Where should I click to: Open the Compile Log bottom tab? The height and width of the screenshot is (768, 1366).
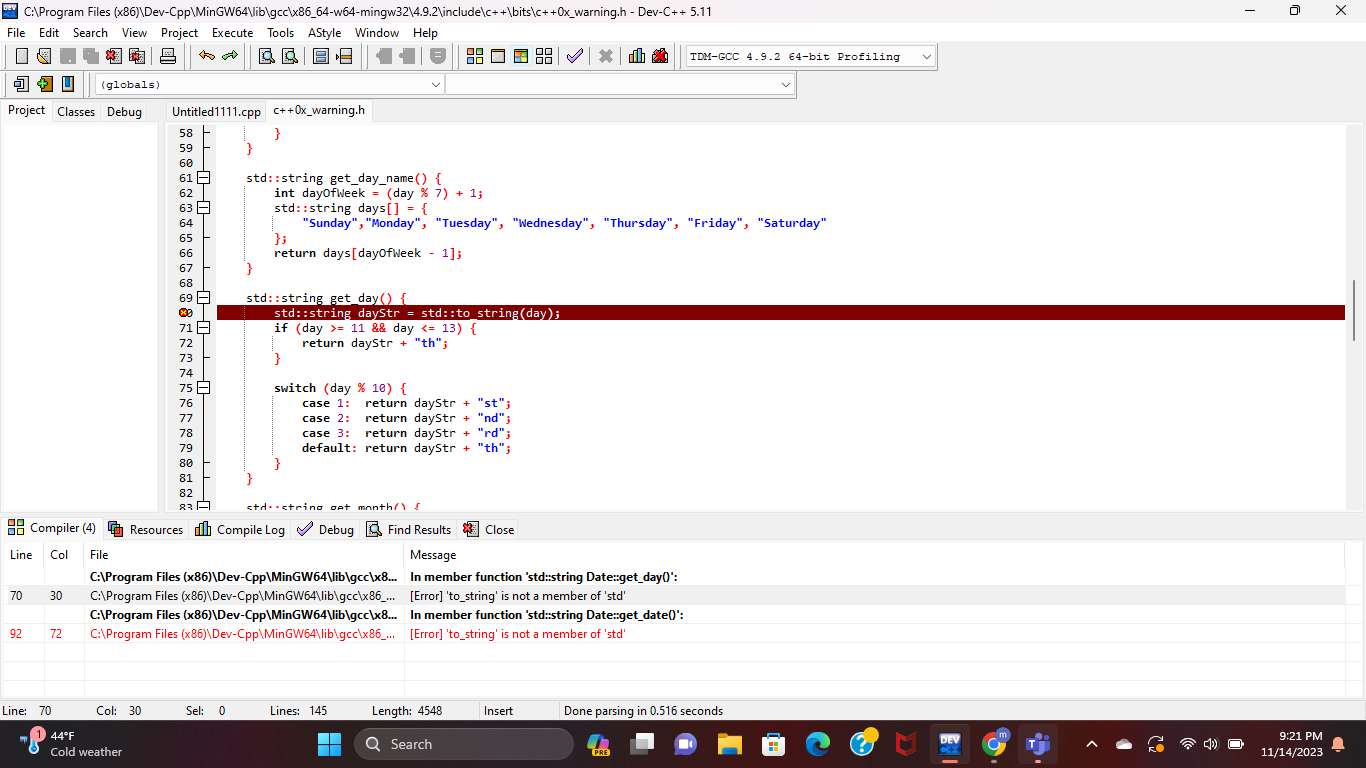click(x=240, y=529)
